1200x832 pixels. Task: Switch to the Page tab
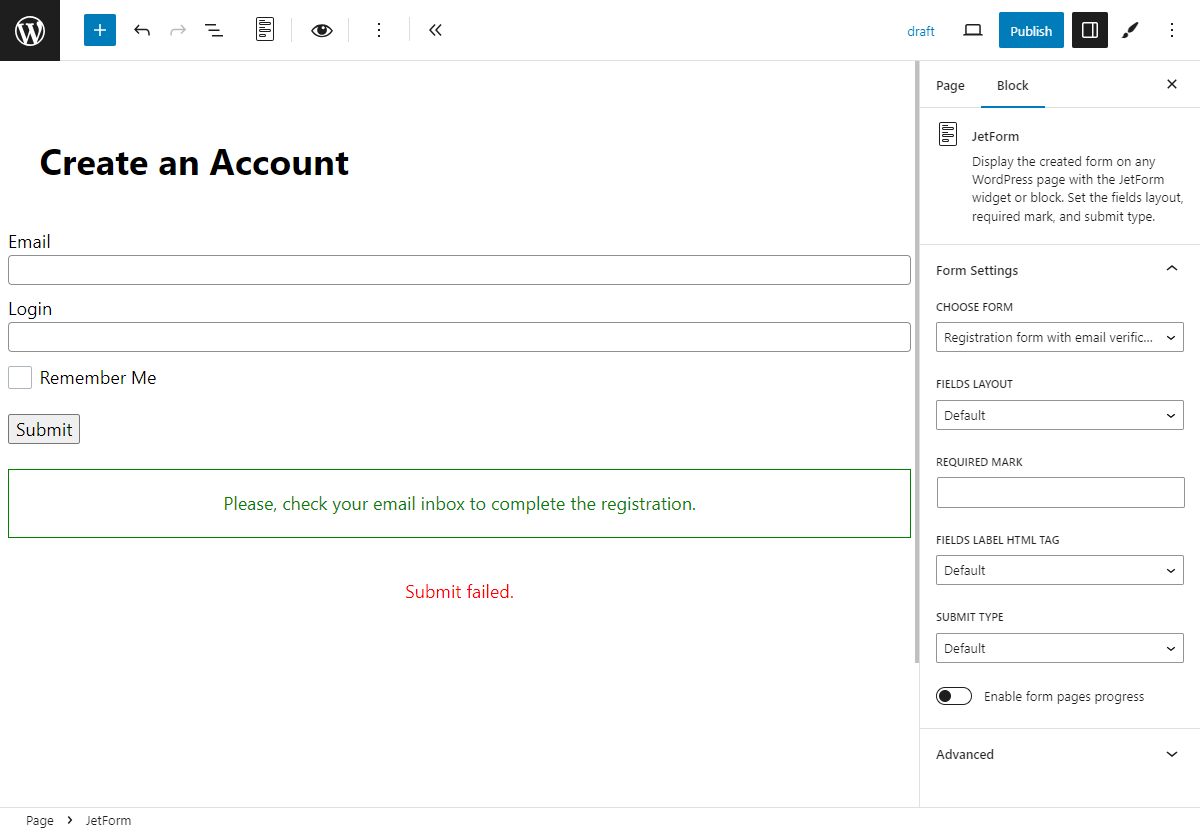[x=950, y=86]
